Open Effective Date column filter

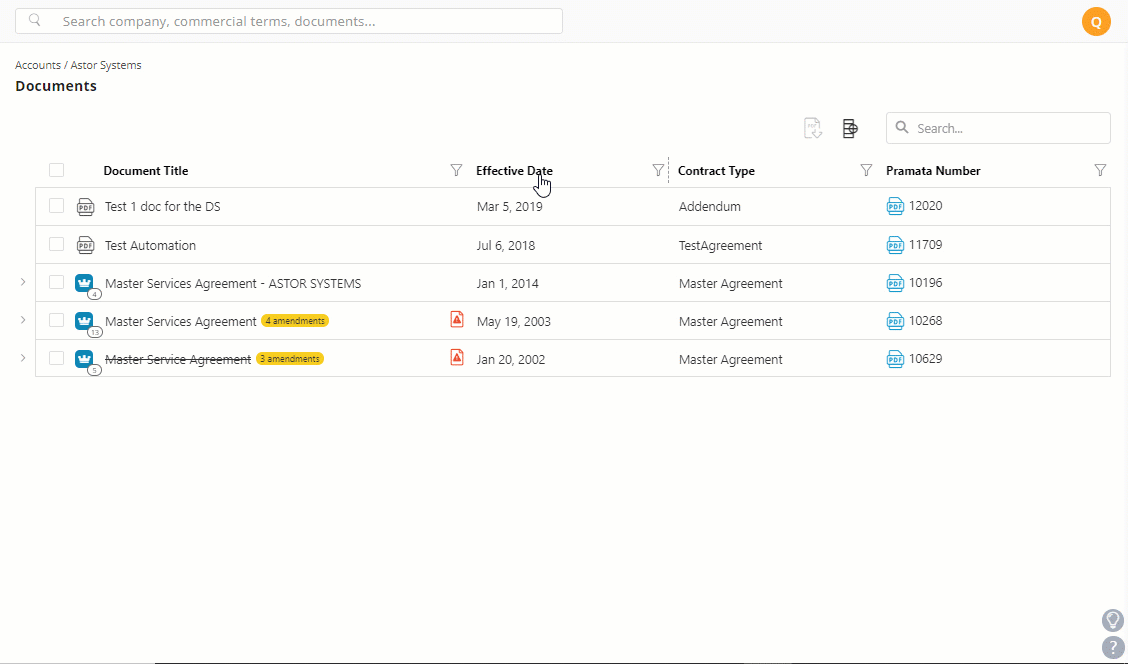658,170
